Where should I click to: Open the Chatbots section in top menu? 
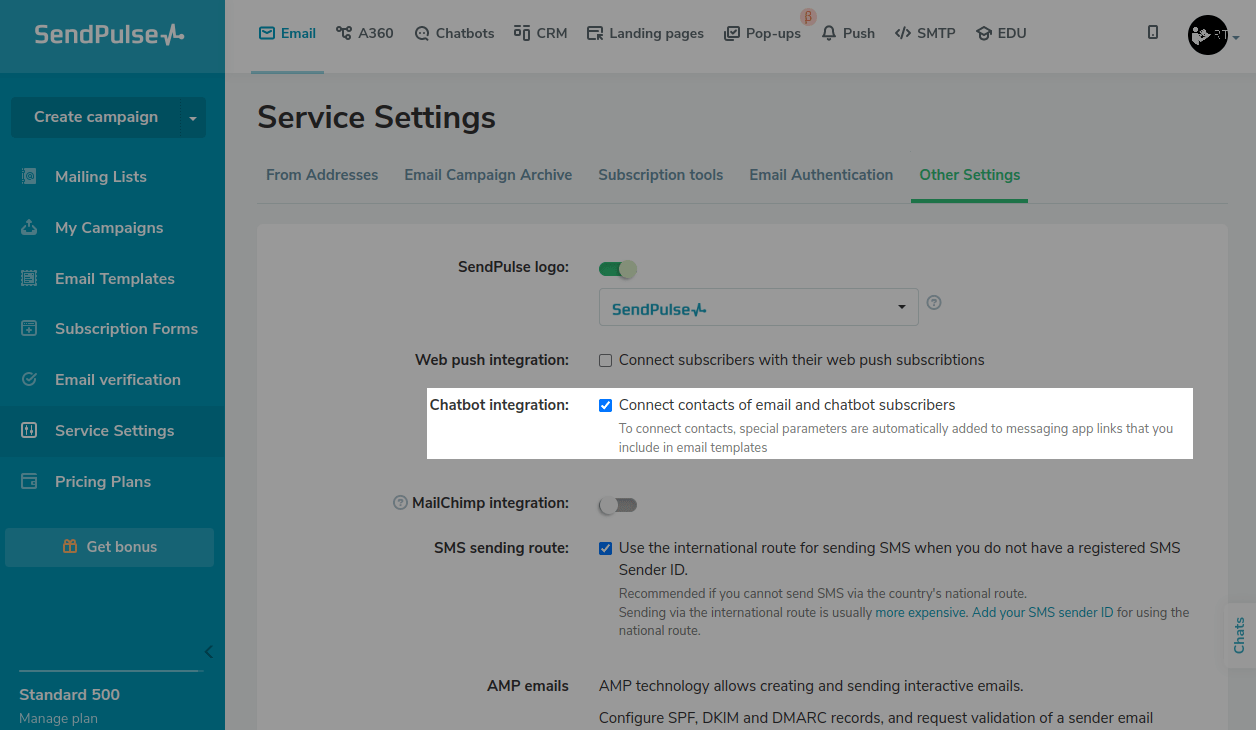pyautogui.click(x=454, y=33)
